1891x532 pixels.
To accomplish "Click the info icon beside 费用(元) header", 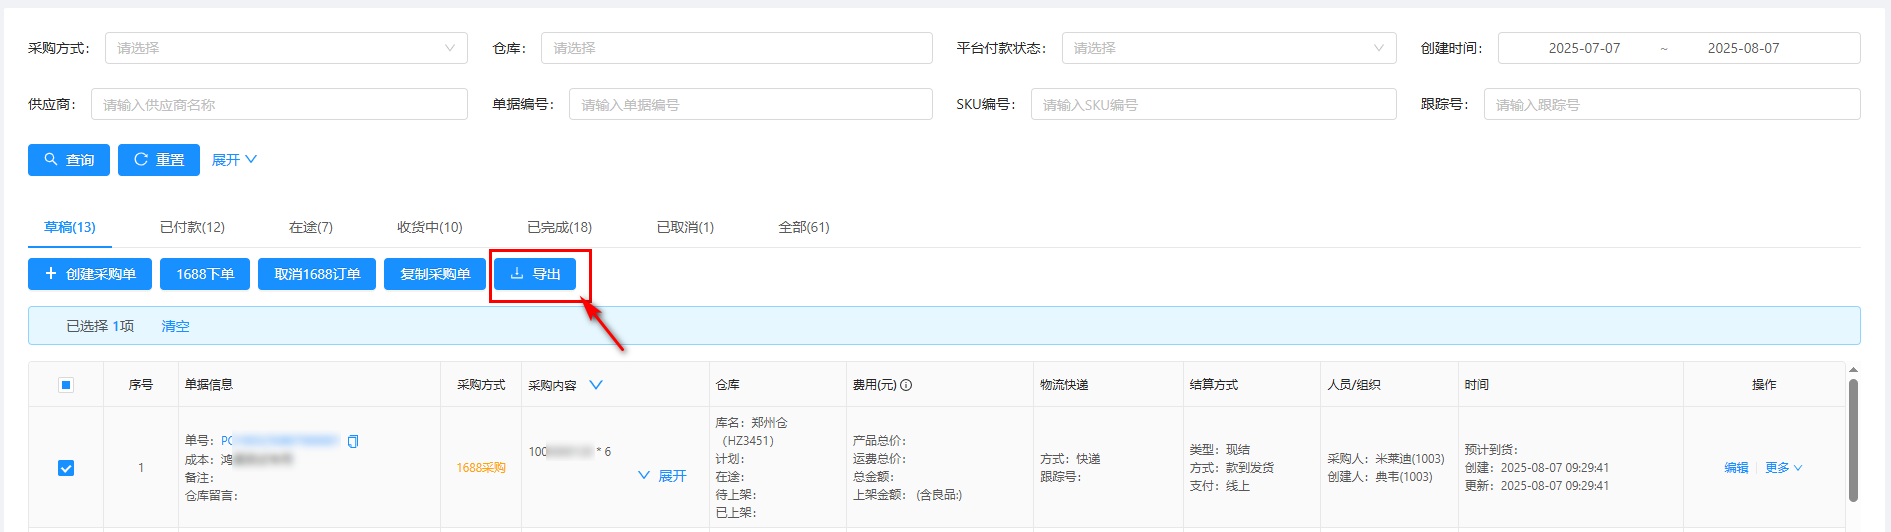I will pos(906,385).
